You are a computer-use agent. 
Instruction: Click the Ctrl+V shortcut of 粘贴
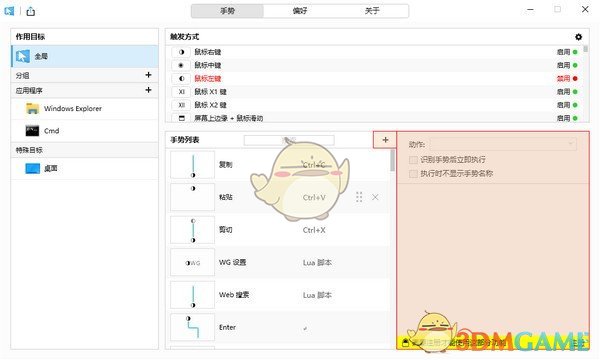point(314,197)
